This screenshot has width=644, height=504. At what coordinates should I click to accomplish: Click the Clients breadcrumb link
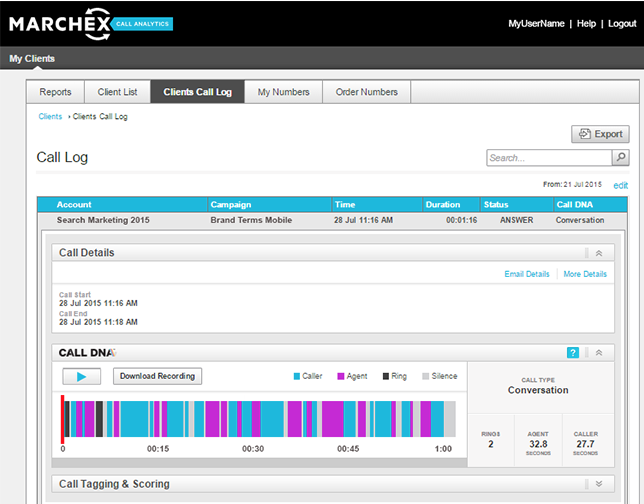[50, 116]
